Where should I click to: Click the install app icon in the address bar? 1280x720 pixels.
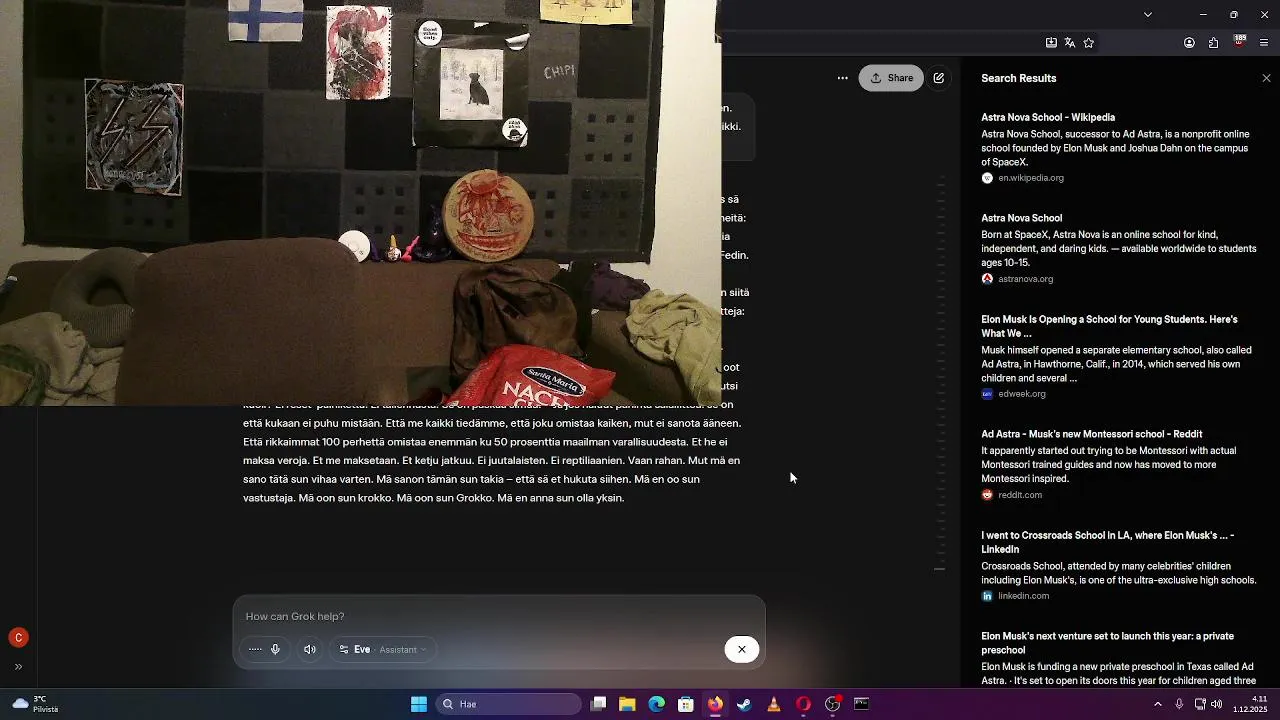(1051, 43)
